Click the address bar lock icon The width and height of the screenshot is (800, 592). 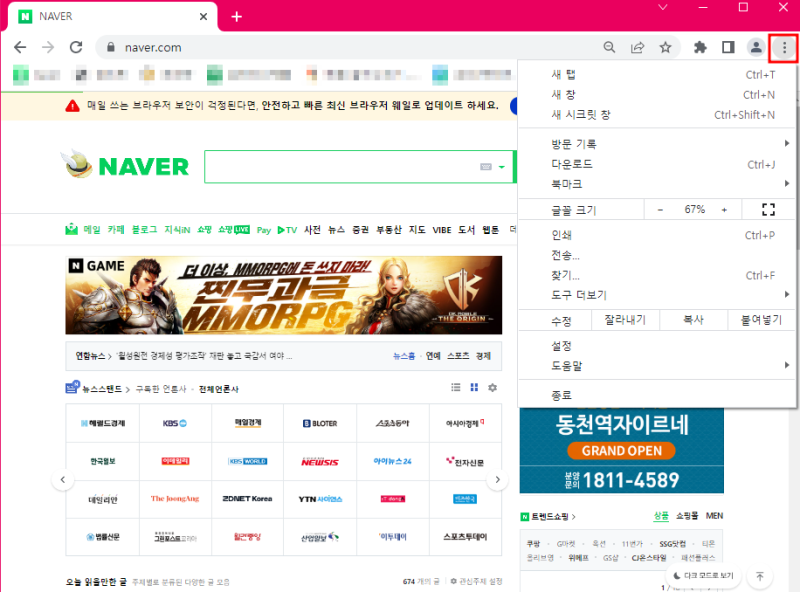111,47
